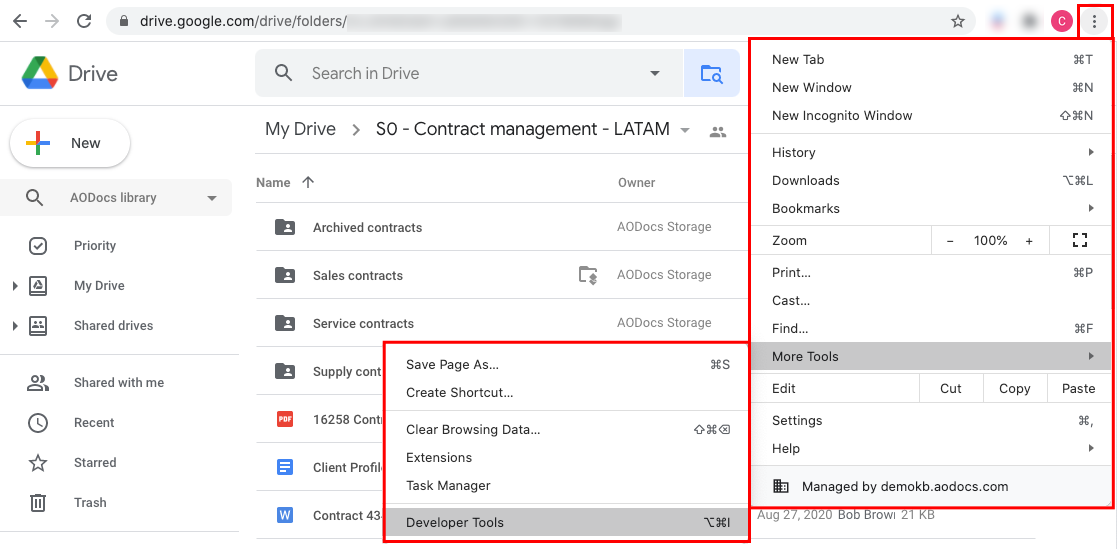Open History submenu
Viewport: 1118px width, 549px height.
click(932, 152)
